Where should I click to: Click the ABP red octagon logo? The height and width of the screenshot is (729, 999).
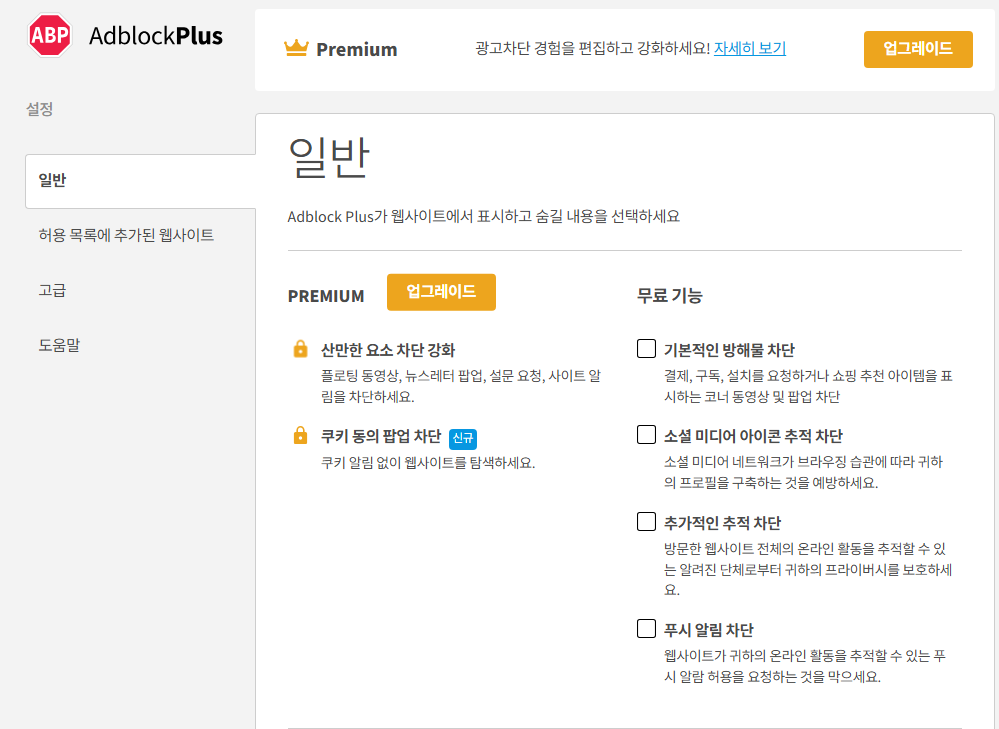coord(50,35)
